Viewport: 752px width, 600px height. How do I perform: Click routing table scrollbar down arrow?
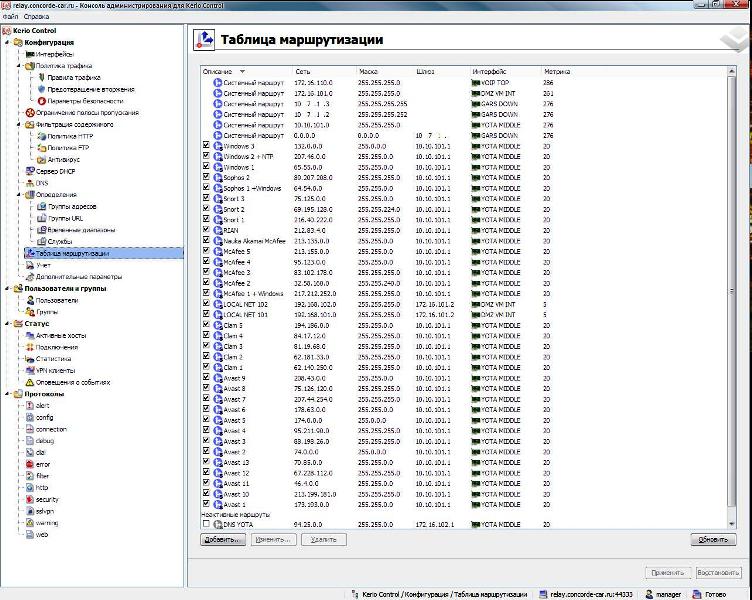coord(731,524)
